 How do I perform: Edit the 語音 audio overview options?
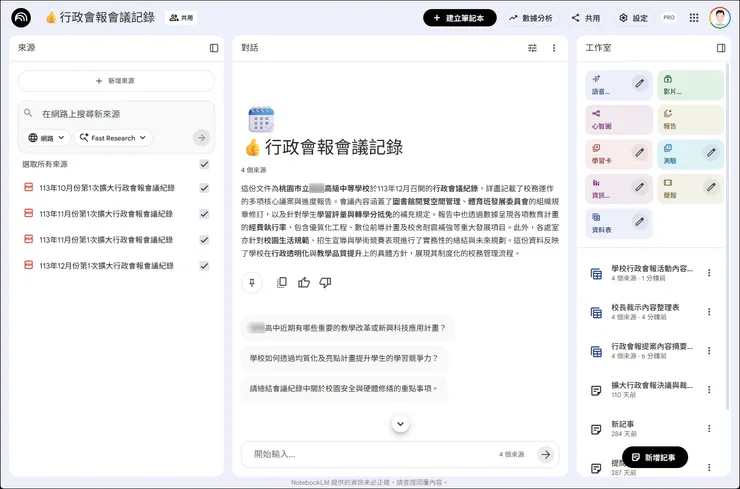[639, 84]
